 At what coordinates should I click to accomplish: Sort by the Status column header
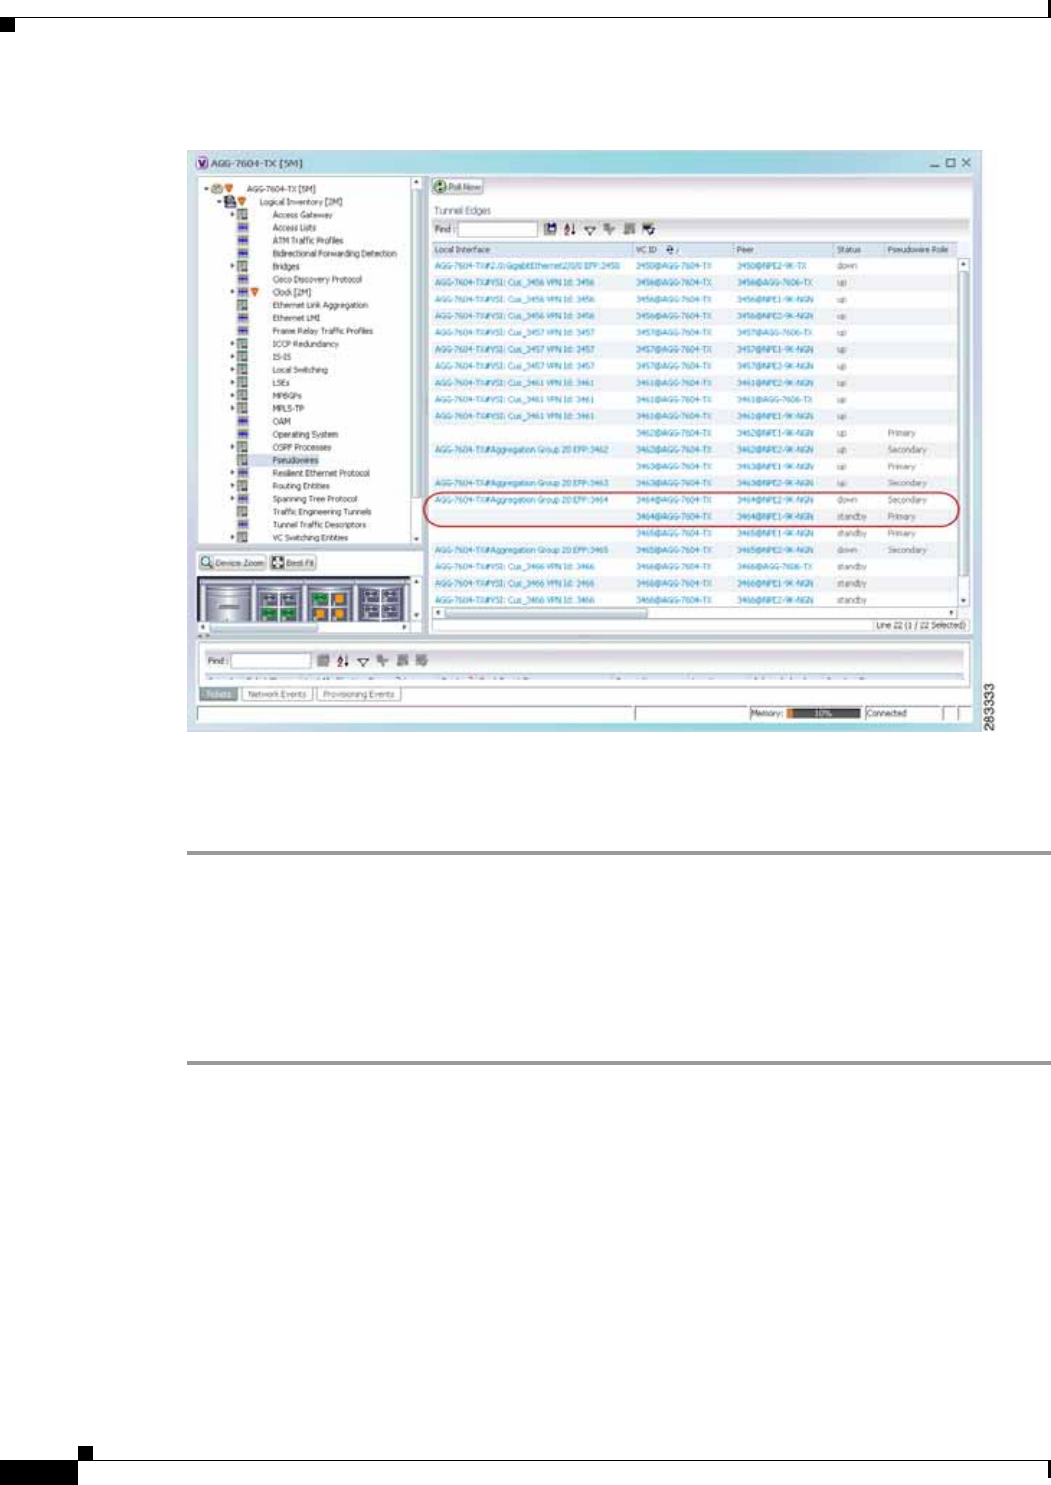(x=859, y=250)
